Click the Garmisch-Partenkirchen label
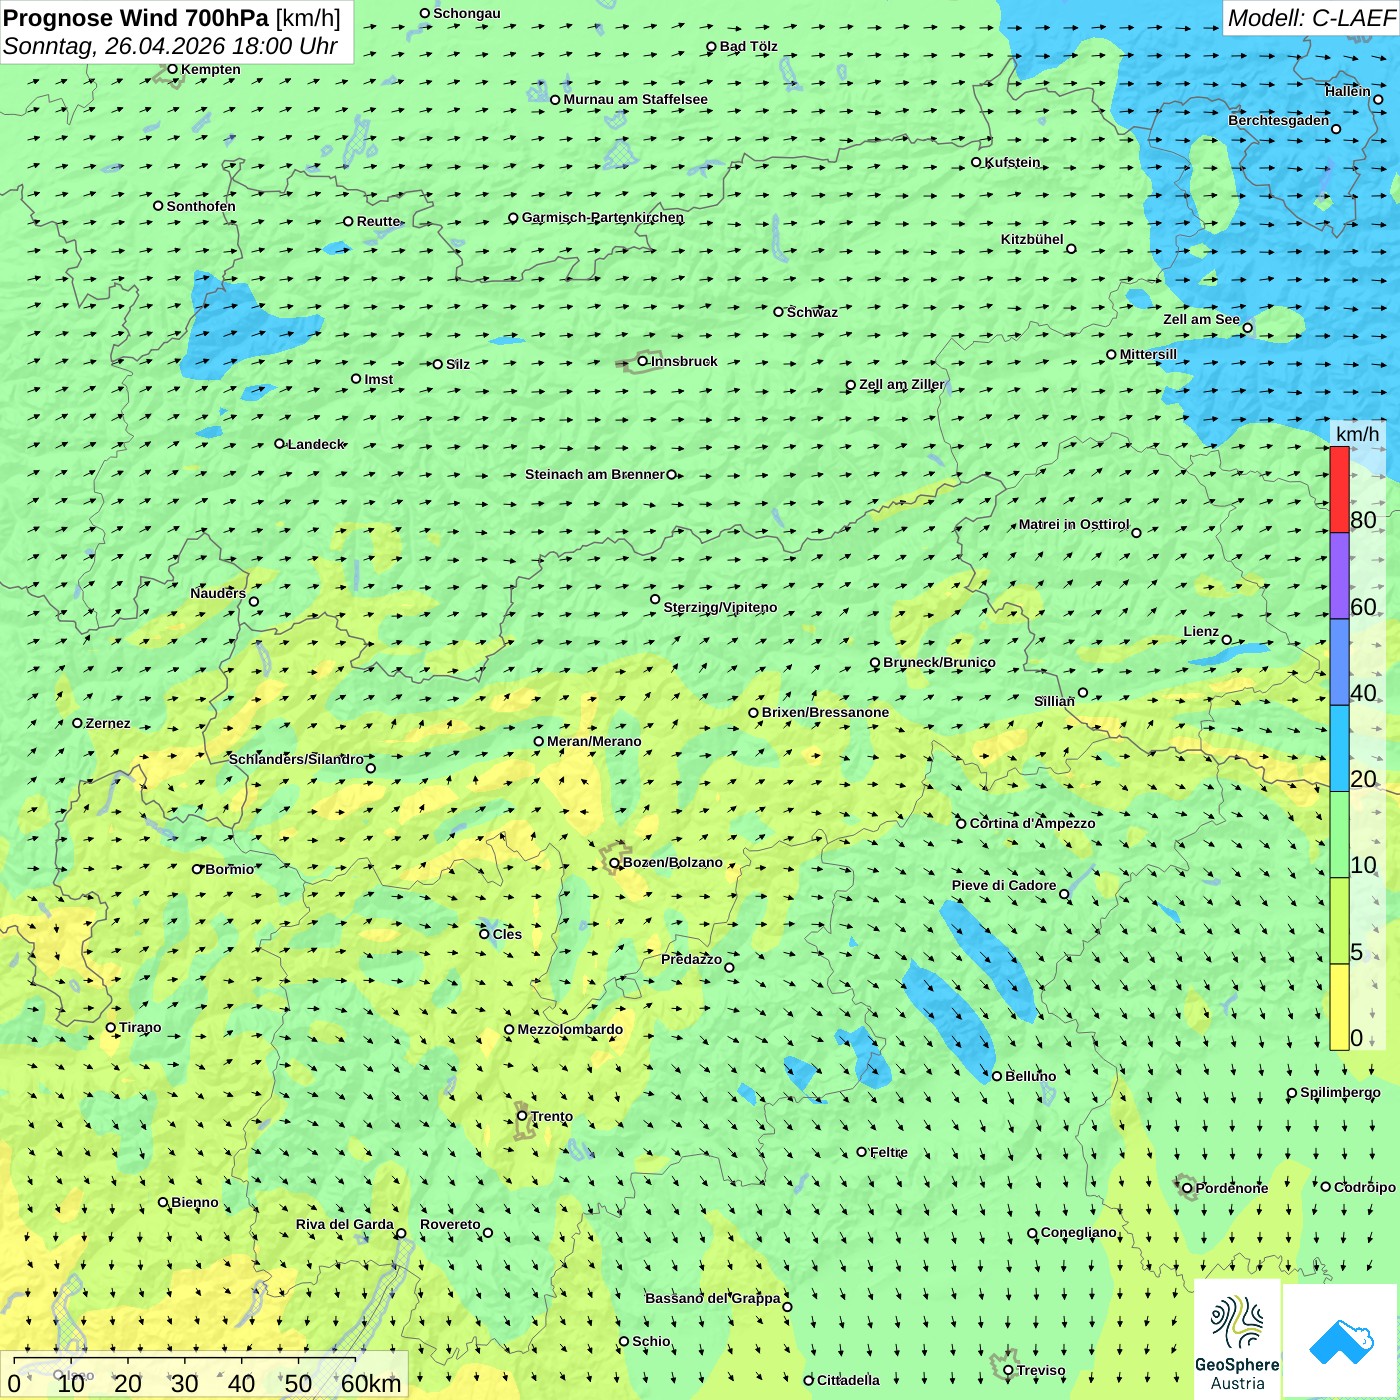This screenshot has width=1400, height=1400. (x=603, y=217)
